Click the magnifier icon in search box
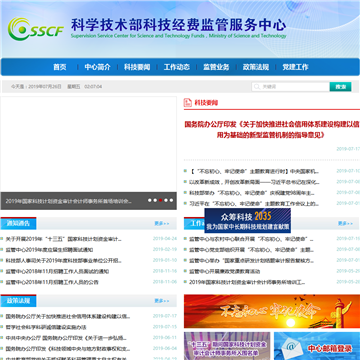The width and height of the screenshot is (360, 360). click(x=257, y=87)
